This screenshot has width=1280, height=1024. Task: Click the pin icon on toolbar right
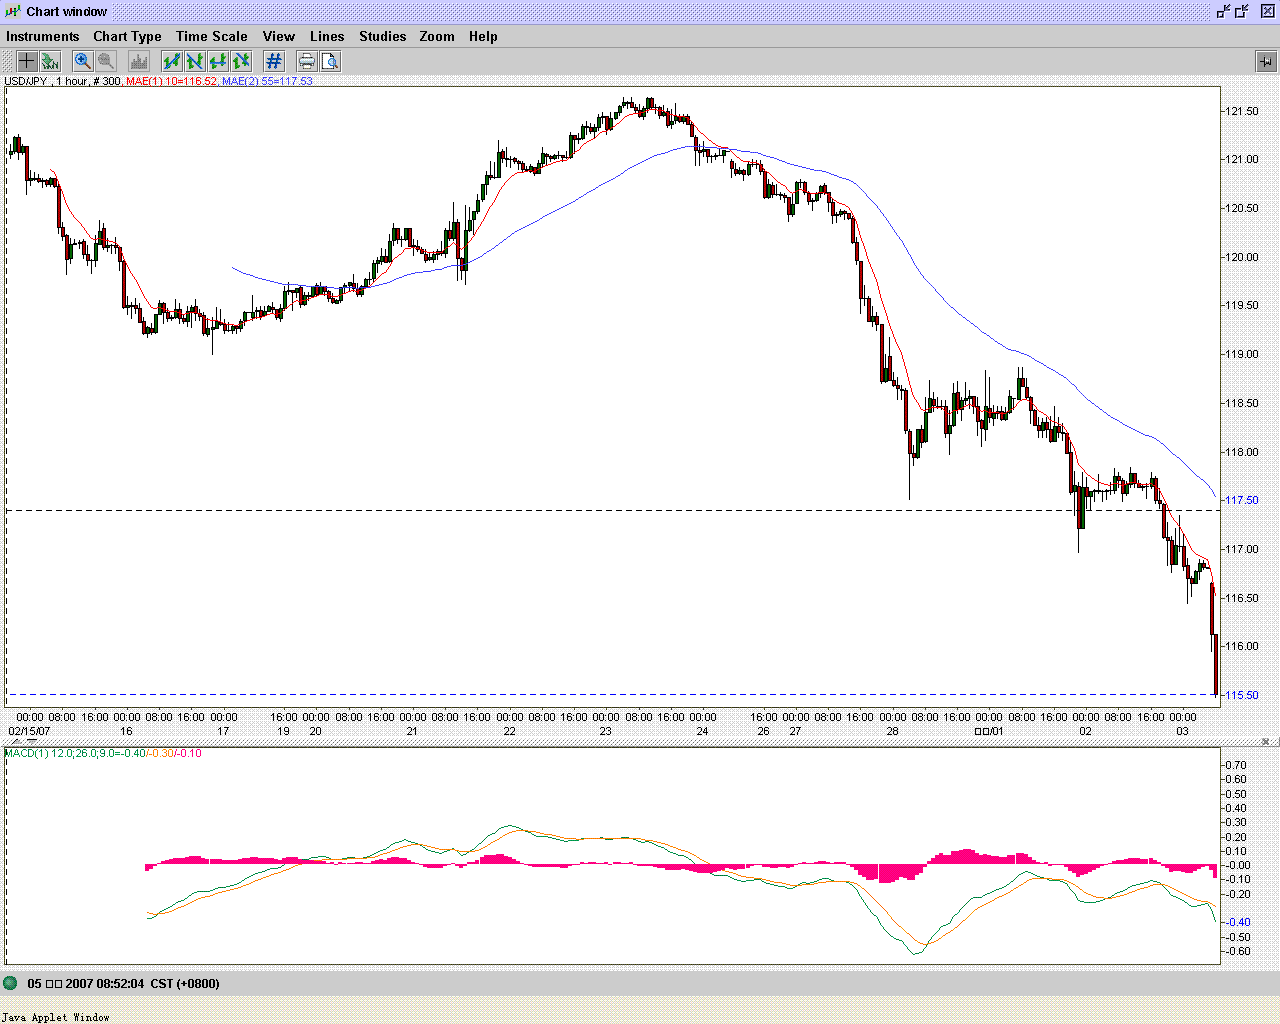click(x=1265, y=61)
